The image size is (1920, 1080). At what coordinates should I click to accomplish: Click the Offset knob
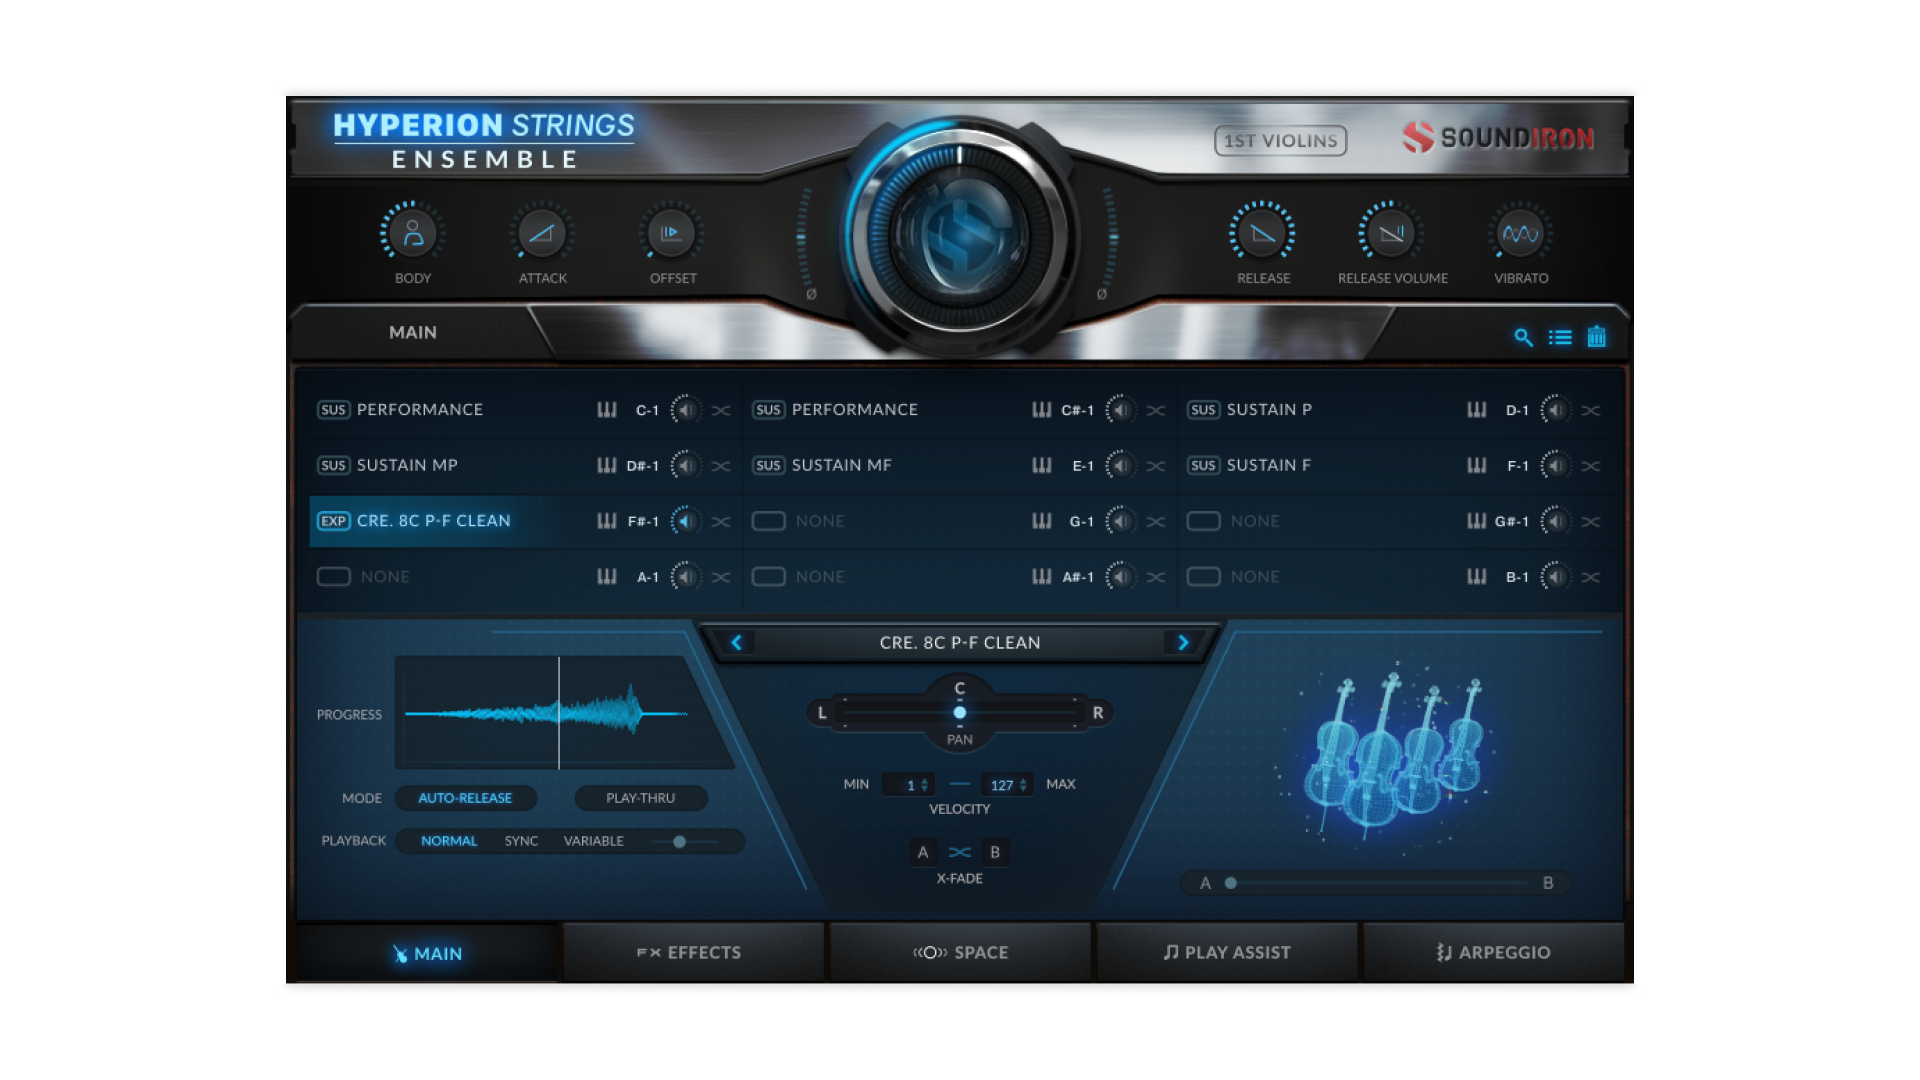(671, 234)
